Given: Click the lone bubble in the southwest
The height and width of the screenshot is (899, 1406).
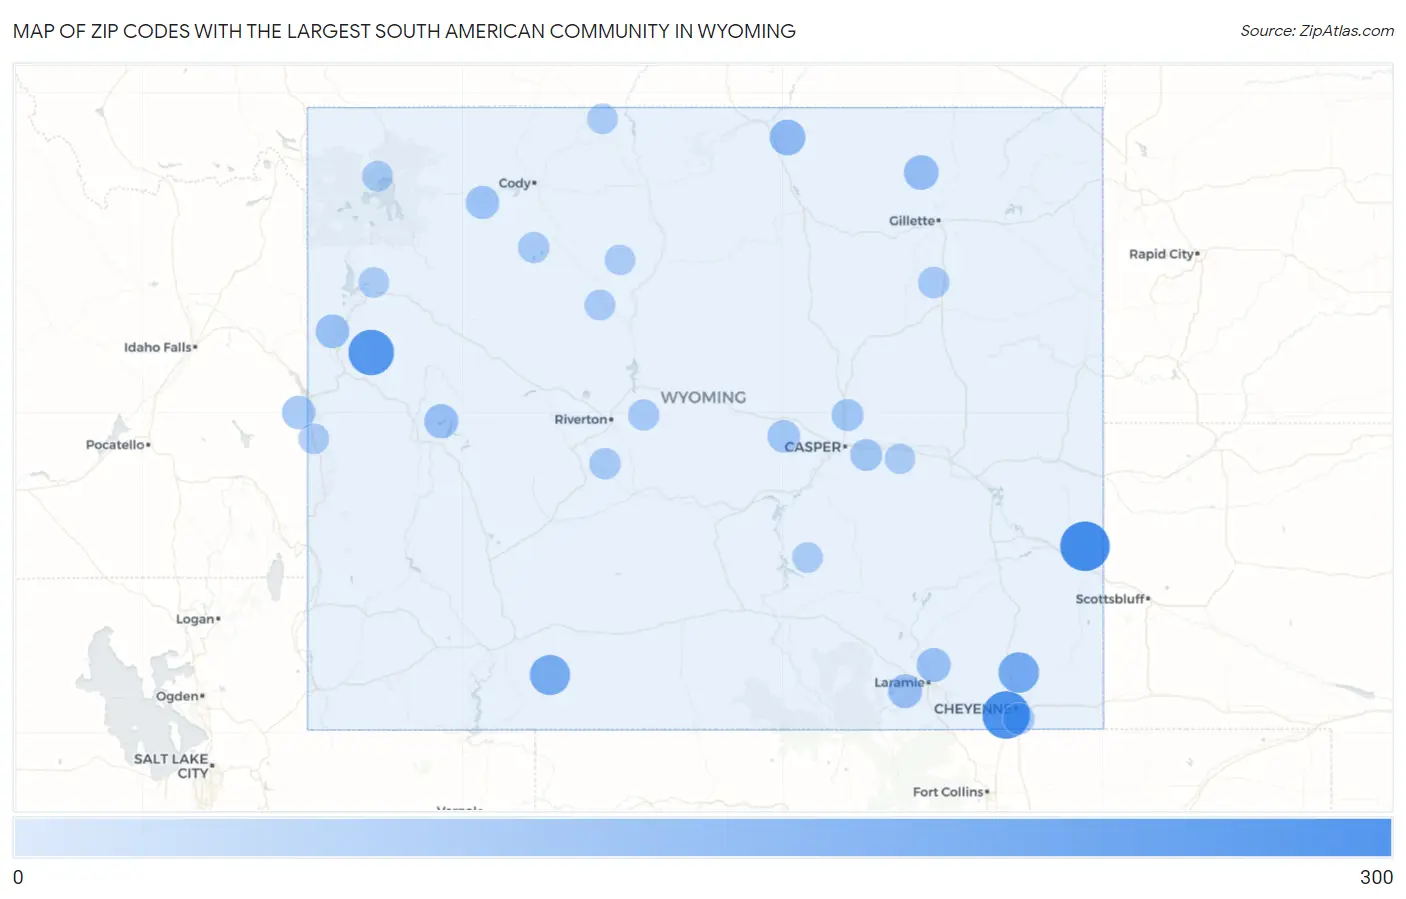Looking at the screenshot, I should click(x=549, y=675).
